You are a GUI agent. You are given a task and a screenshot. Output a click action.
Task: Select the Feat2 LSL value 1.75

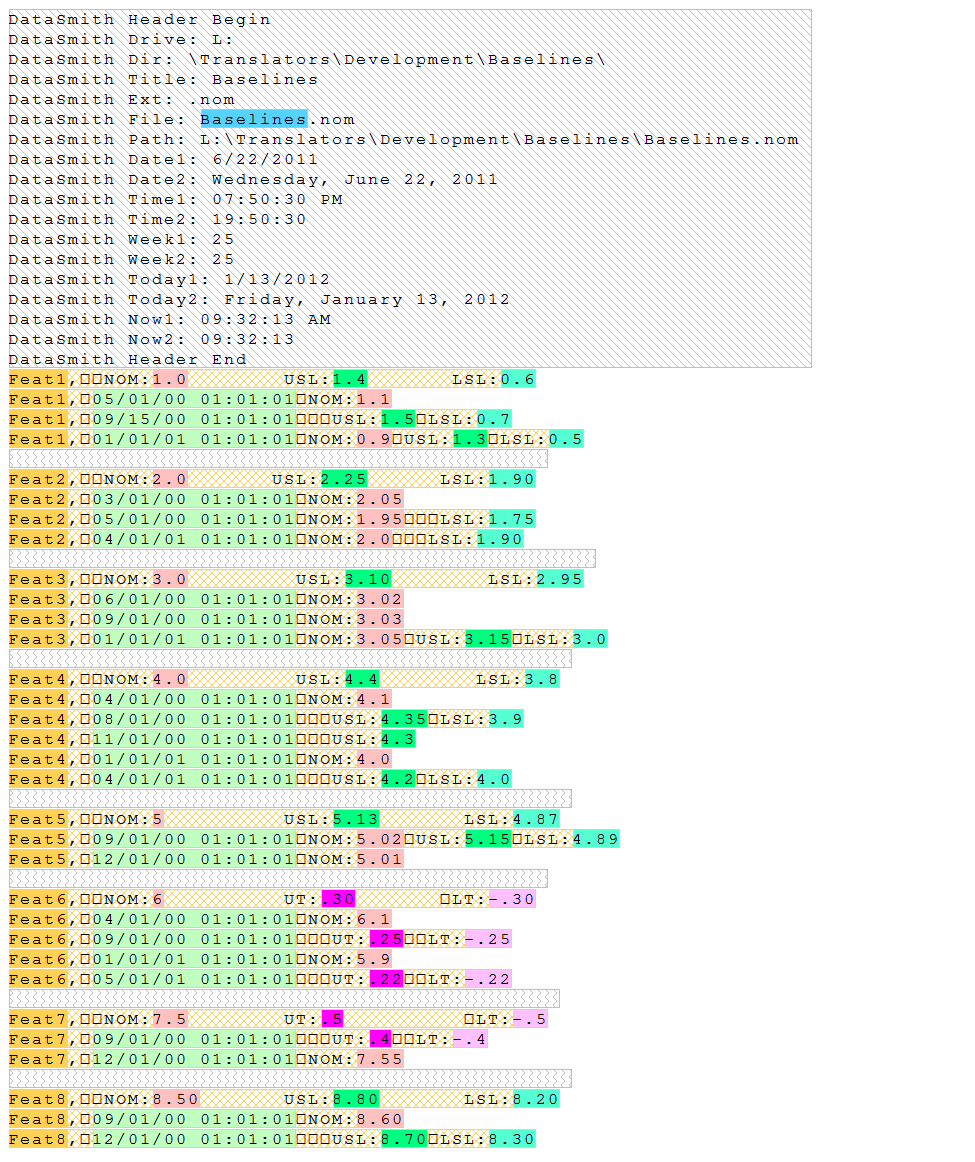511,519
